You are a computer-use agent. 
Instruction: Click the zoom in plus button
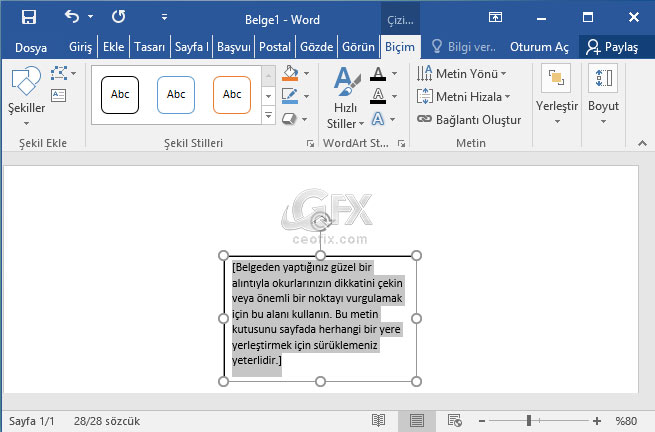597,421
